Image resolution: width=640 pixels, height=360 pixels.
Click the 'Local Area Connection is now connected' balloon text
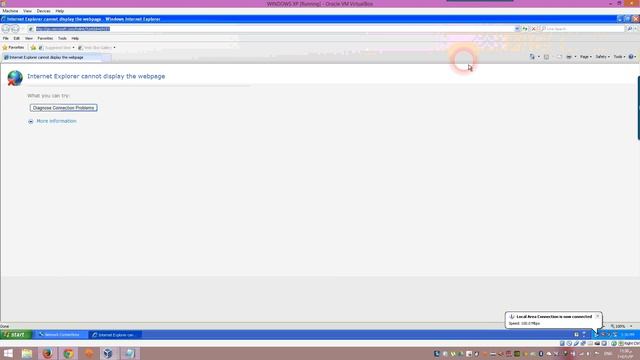pyautogui.click(x=554, y=317)
